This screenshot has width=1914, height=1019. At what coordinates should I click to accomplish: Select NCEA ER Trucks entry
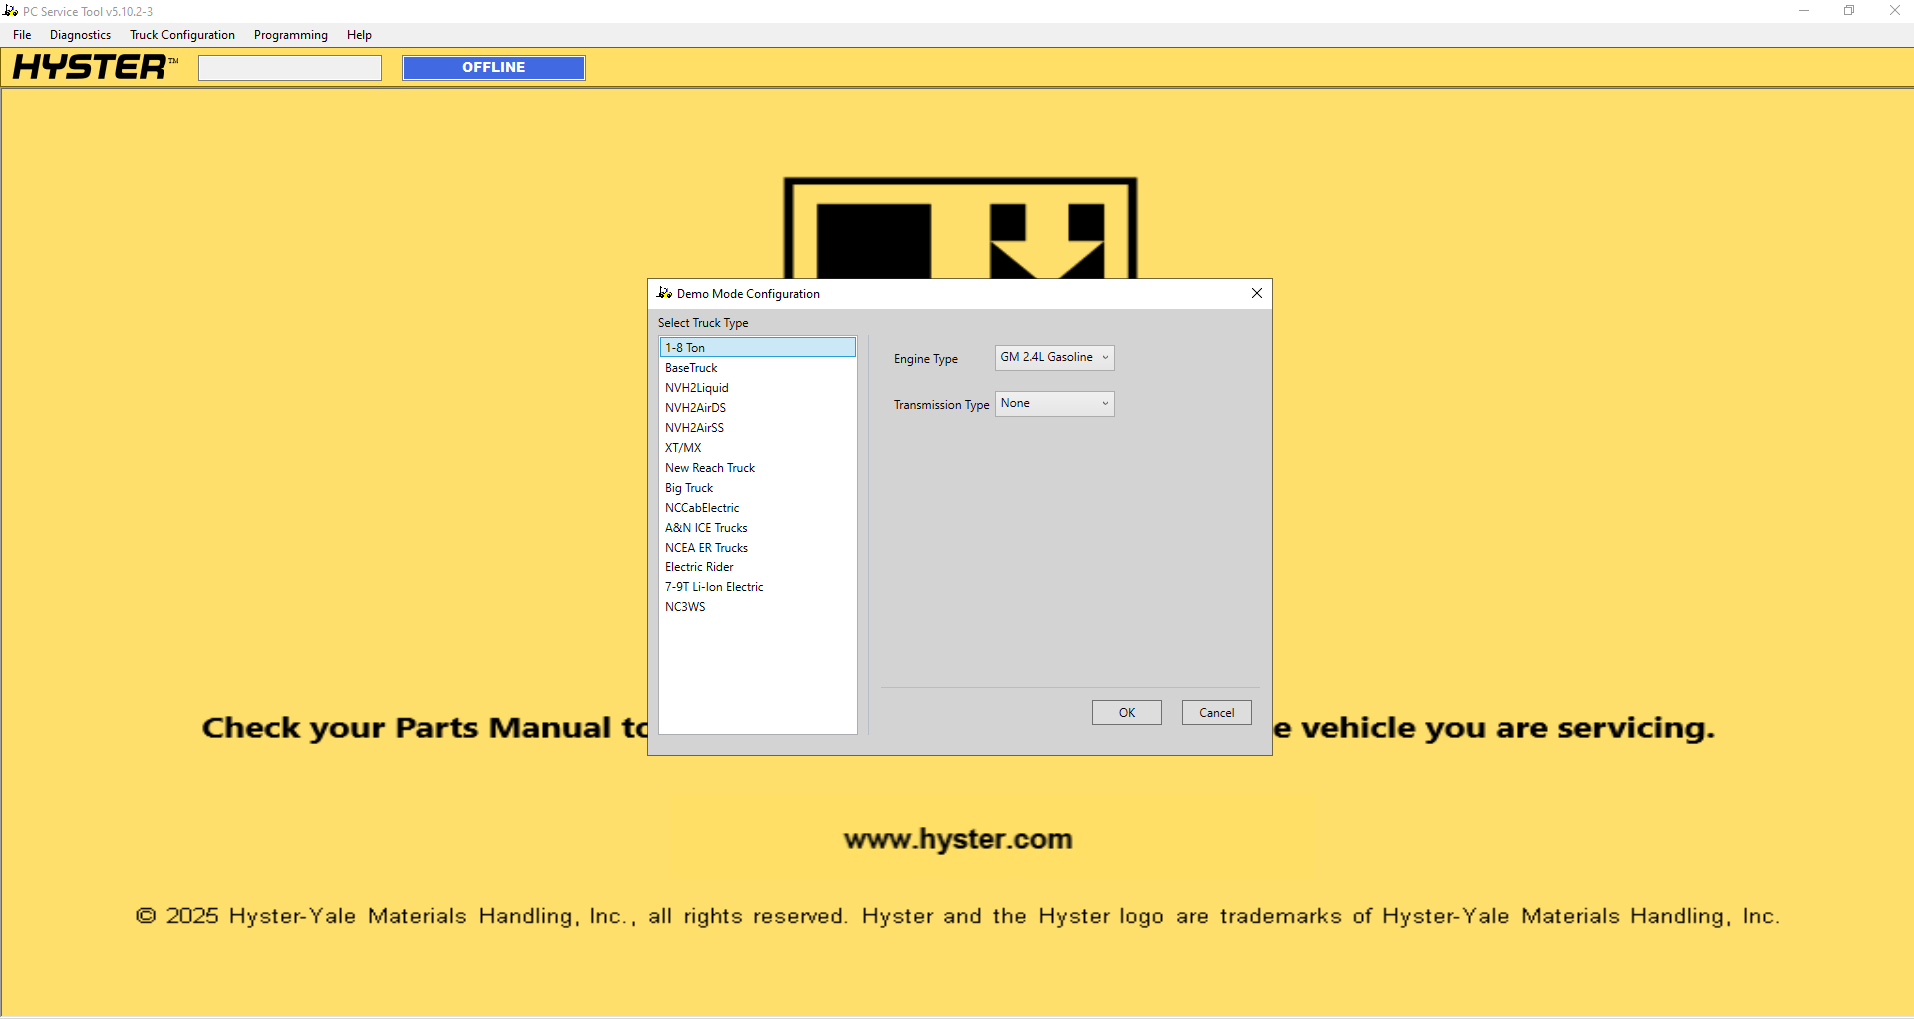pyautogui.click(x=757, y=547)
